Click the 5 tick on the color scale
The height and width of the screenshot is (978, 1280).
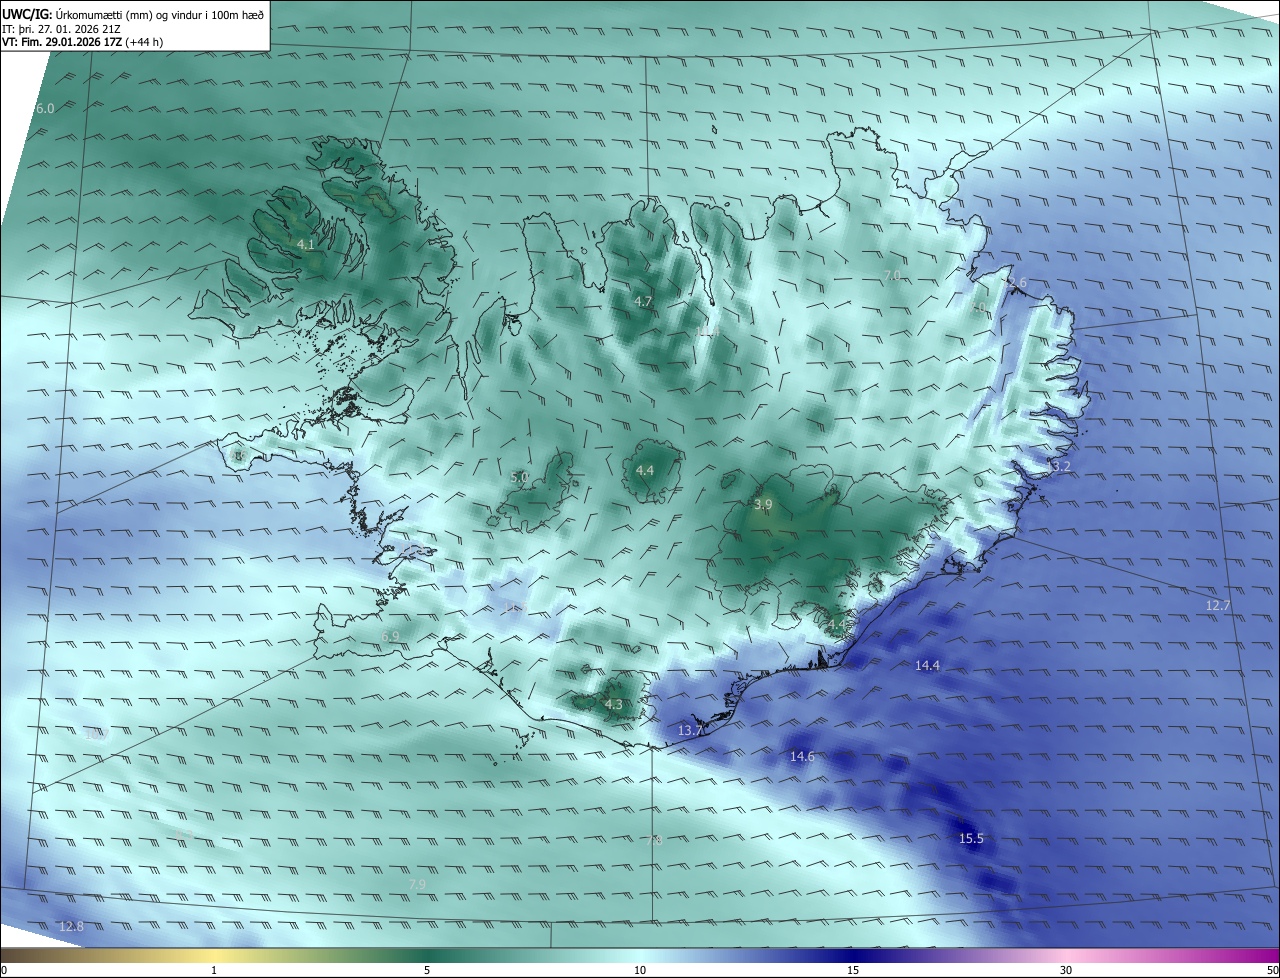tap(427, 970)
